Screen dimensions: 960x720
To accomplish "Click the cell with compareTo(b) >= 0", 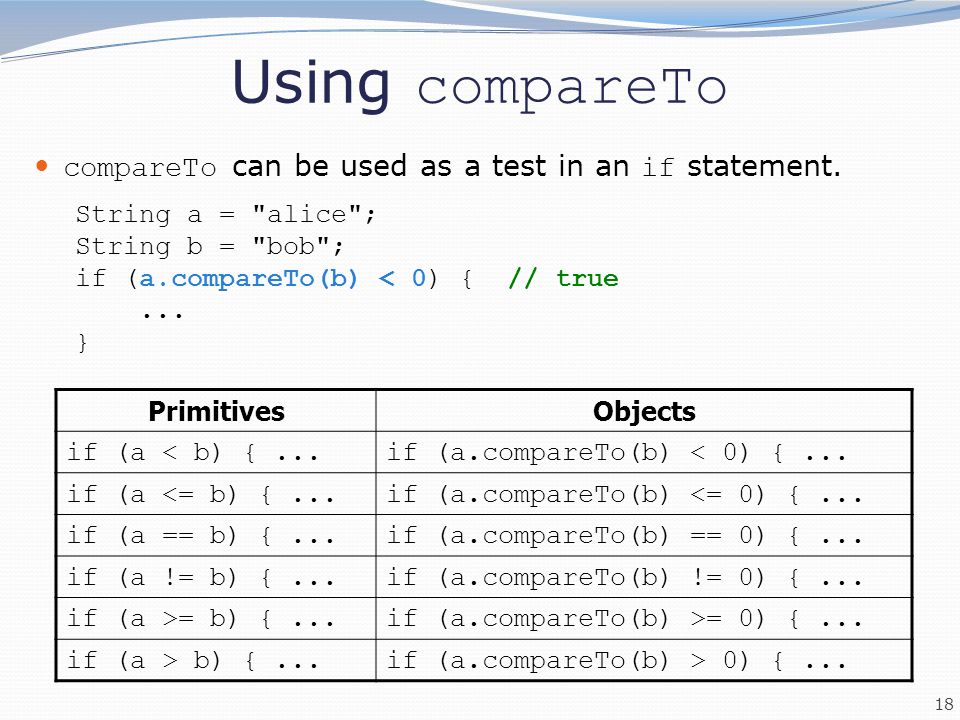I will click(644, 619).
